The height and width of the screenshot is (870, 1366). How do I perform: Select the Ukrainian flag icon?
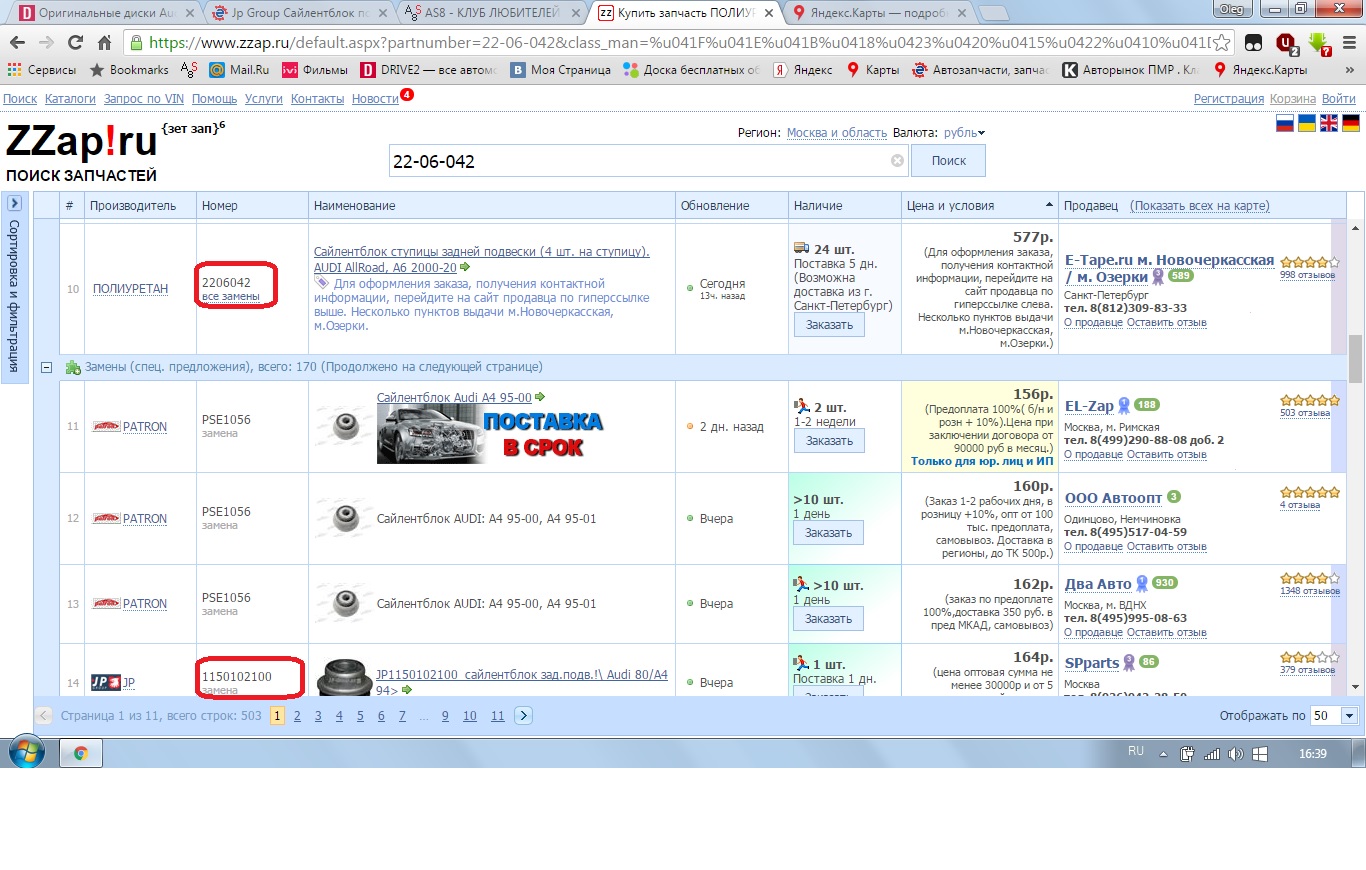[1307, 123]
